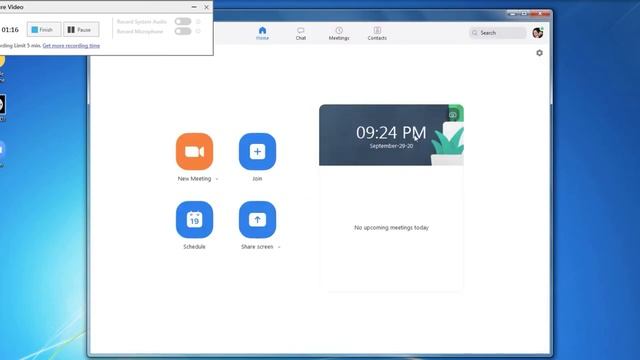Image resolution: width=640 pixels, height=360 pixels.
Task: Close the Capture Video window
Action: (206, 7)
